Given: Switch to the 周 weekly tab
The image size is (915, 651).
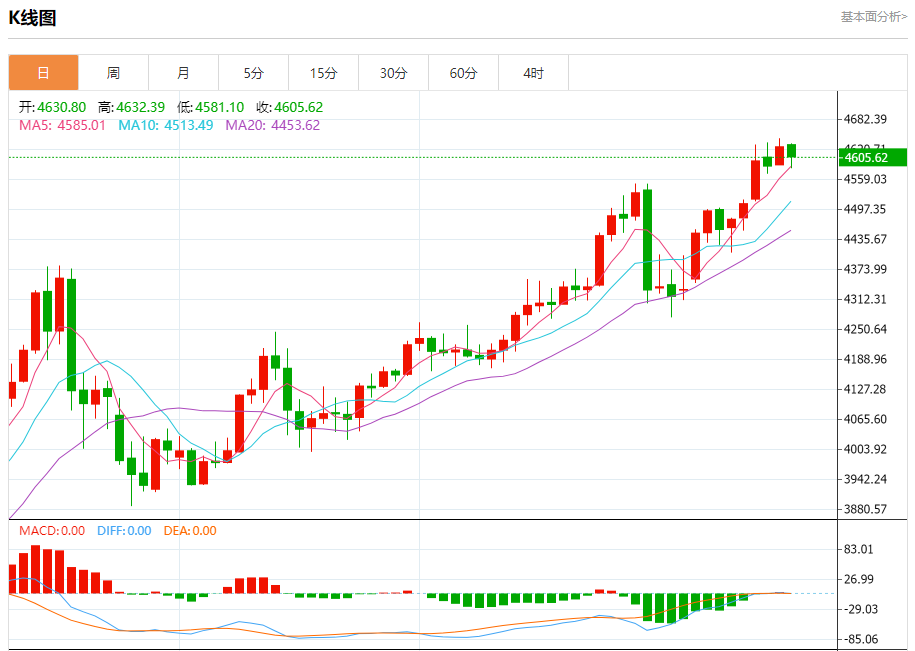Looking at the screenshot, I should click(113, 73).
